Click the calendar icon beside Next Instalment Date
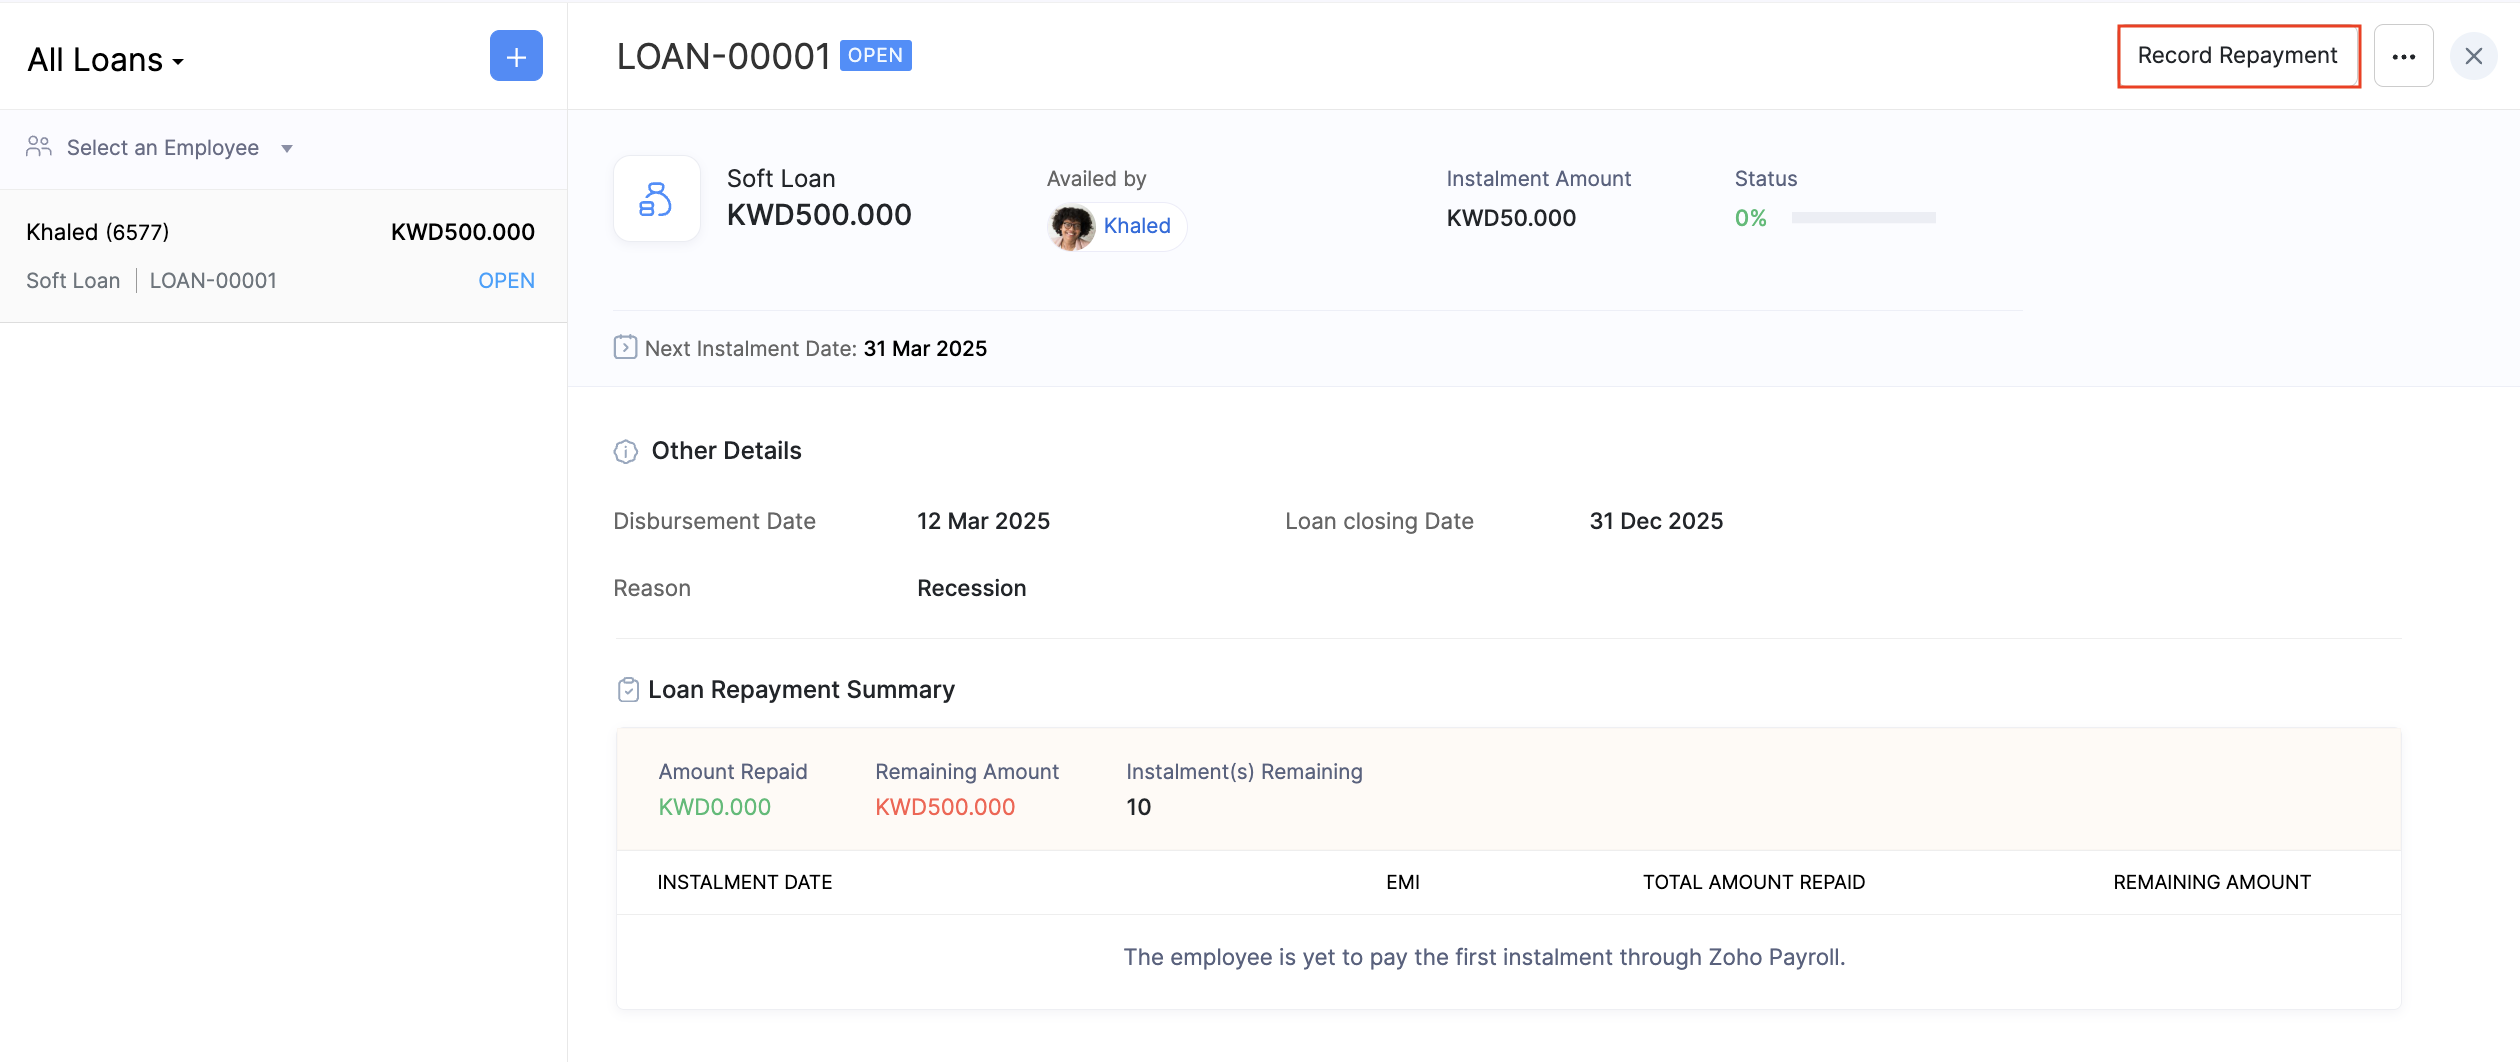 click(625, 348)
